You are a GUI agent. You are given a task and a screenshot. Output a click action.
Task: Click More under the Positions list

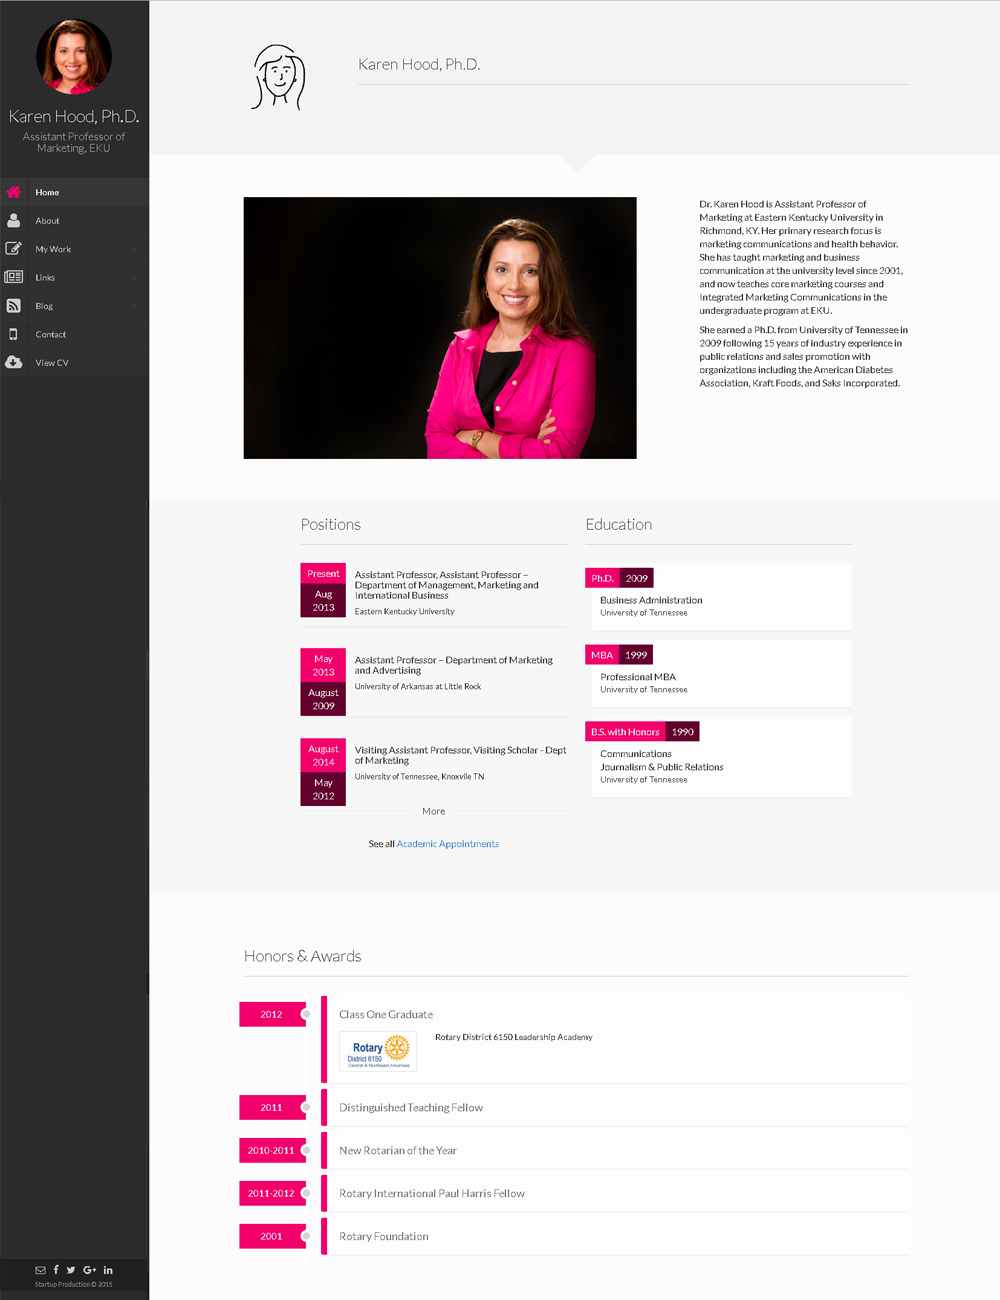433,811
